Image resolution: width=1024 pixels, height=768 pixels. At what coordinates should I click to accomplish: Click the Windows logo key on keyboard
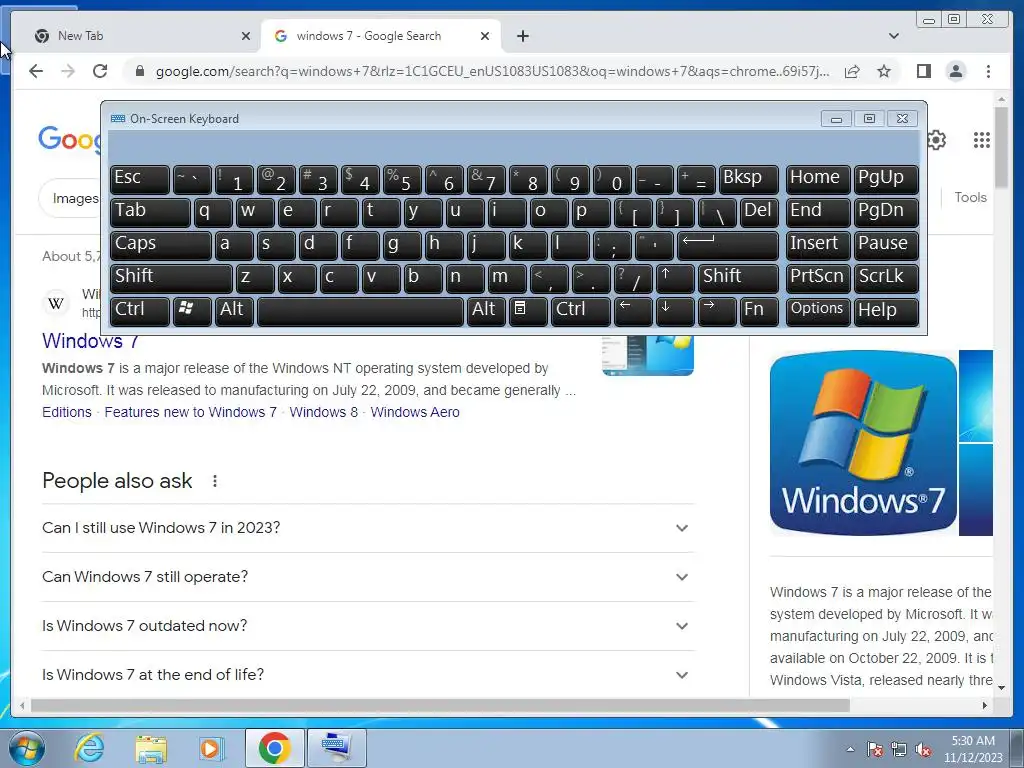pos(192,311)
